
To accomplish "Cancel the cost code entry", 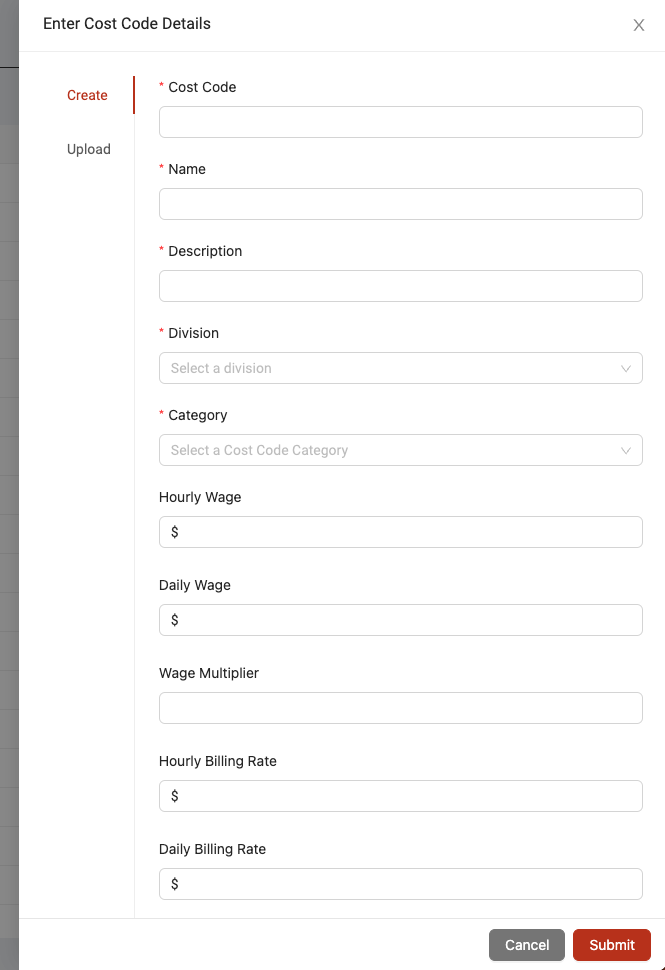I will coord(526,945).
